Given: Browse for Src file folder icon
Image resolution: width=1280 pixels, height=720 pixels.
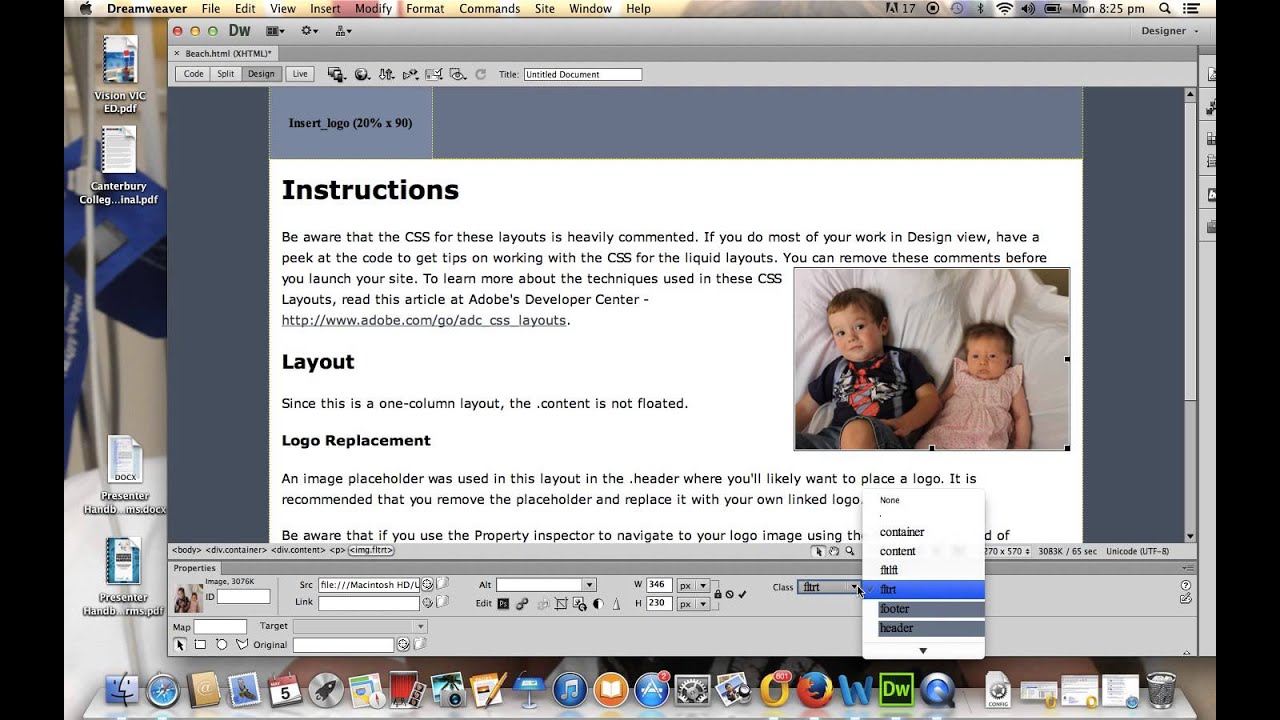Looking at the screenshot, I should [443, 584].
